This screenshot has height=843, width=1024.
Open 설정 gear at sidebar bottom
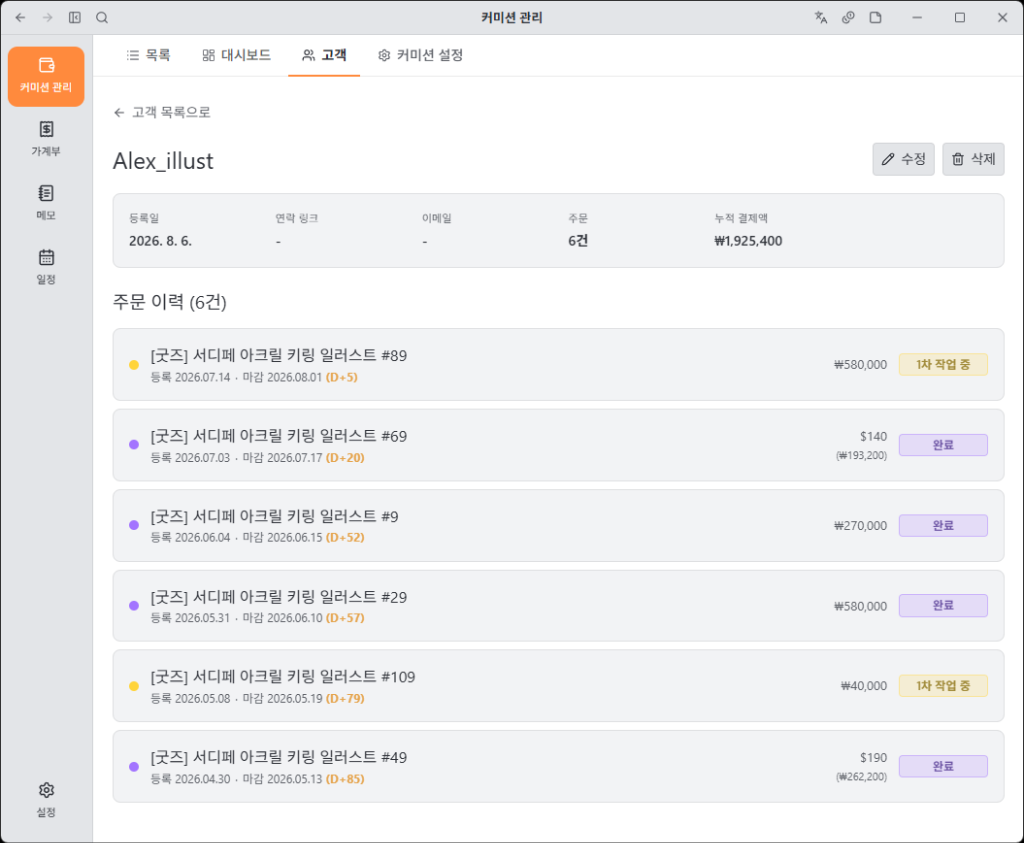click(x=46, y=799)
